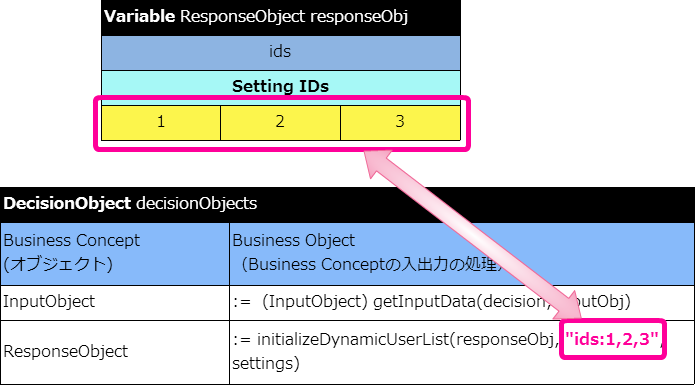Click the initializeDynamicUserList expression text
The width and height of the screenshot is (695, 385).
point(395,340)
